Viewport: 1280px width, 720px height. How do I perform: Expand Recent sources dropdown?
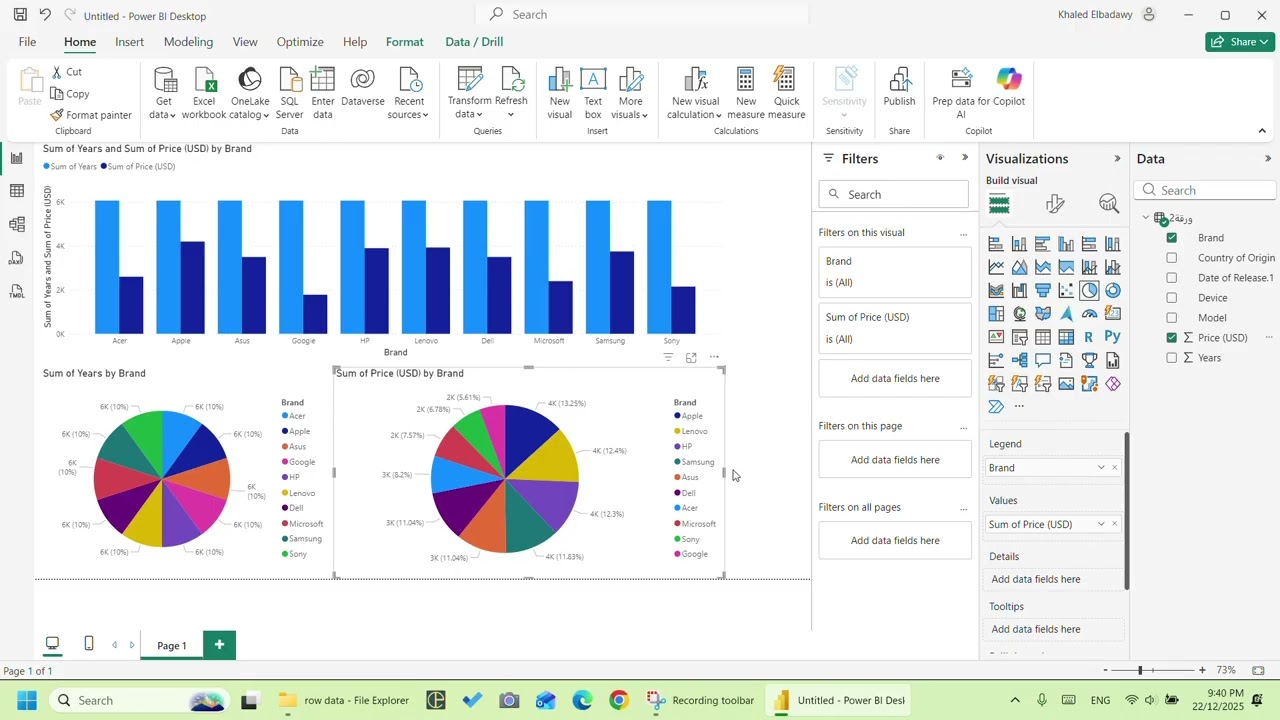[409, 108]
